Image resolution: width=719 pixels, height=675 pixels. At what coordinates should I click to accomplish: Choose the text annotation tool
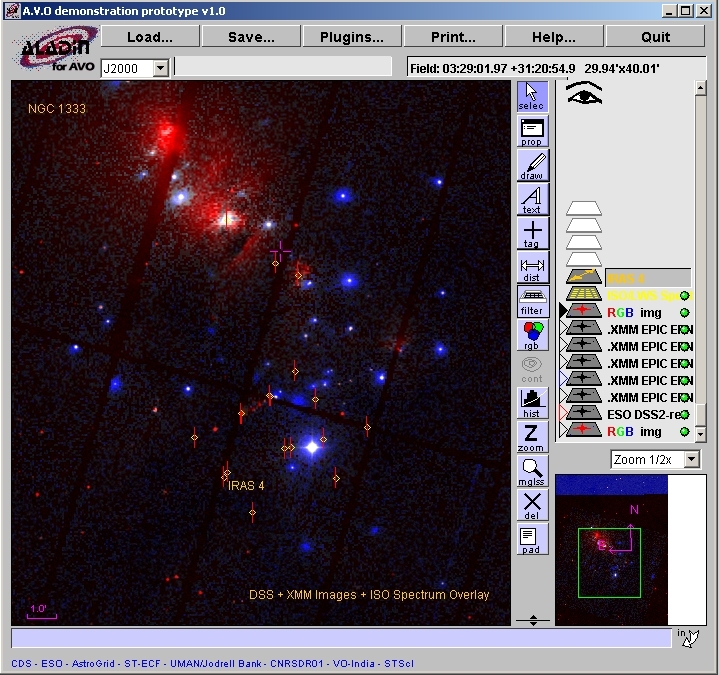click(x=531, y=199)
